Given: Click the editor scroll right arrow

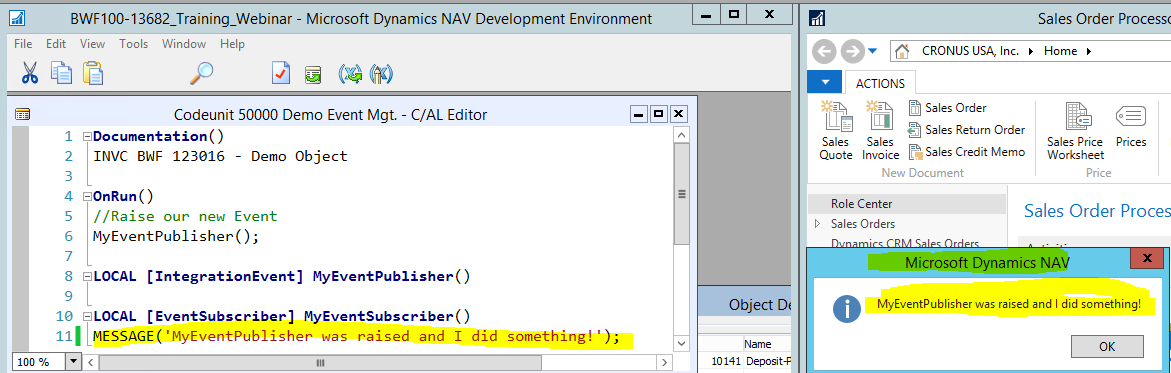Looking at the screenshot, I should point(665,363).
